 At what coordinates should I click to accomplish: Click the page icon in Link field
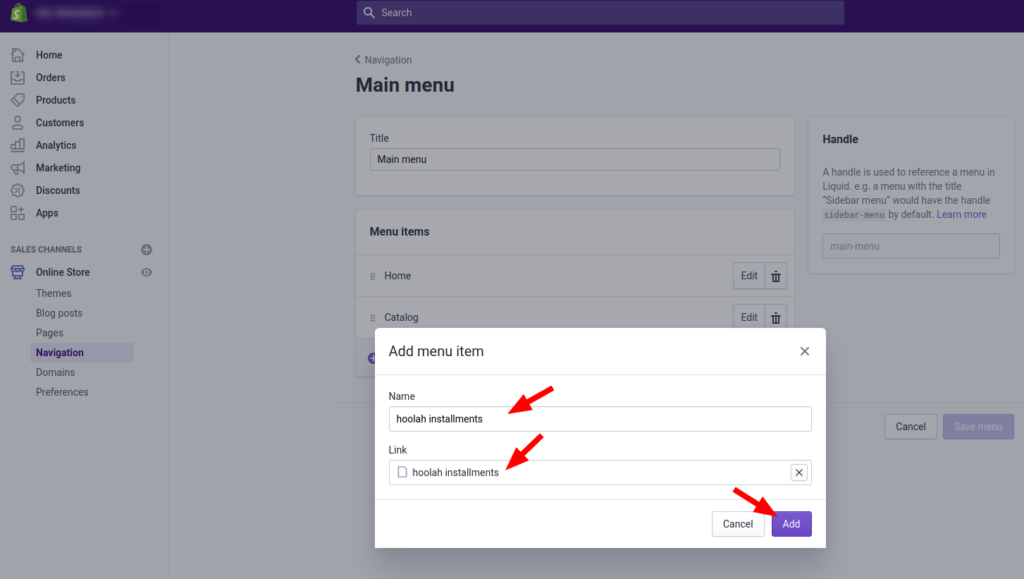[402, 472]
